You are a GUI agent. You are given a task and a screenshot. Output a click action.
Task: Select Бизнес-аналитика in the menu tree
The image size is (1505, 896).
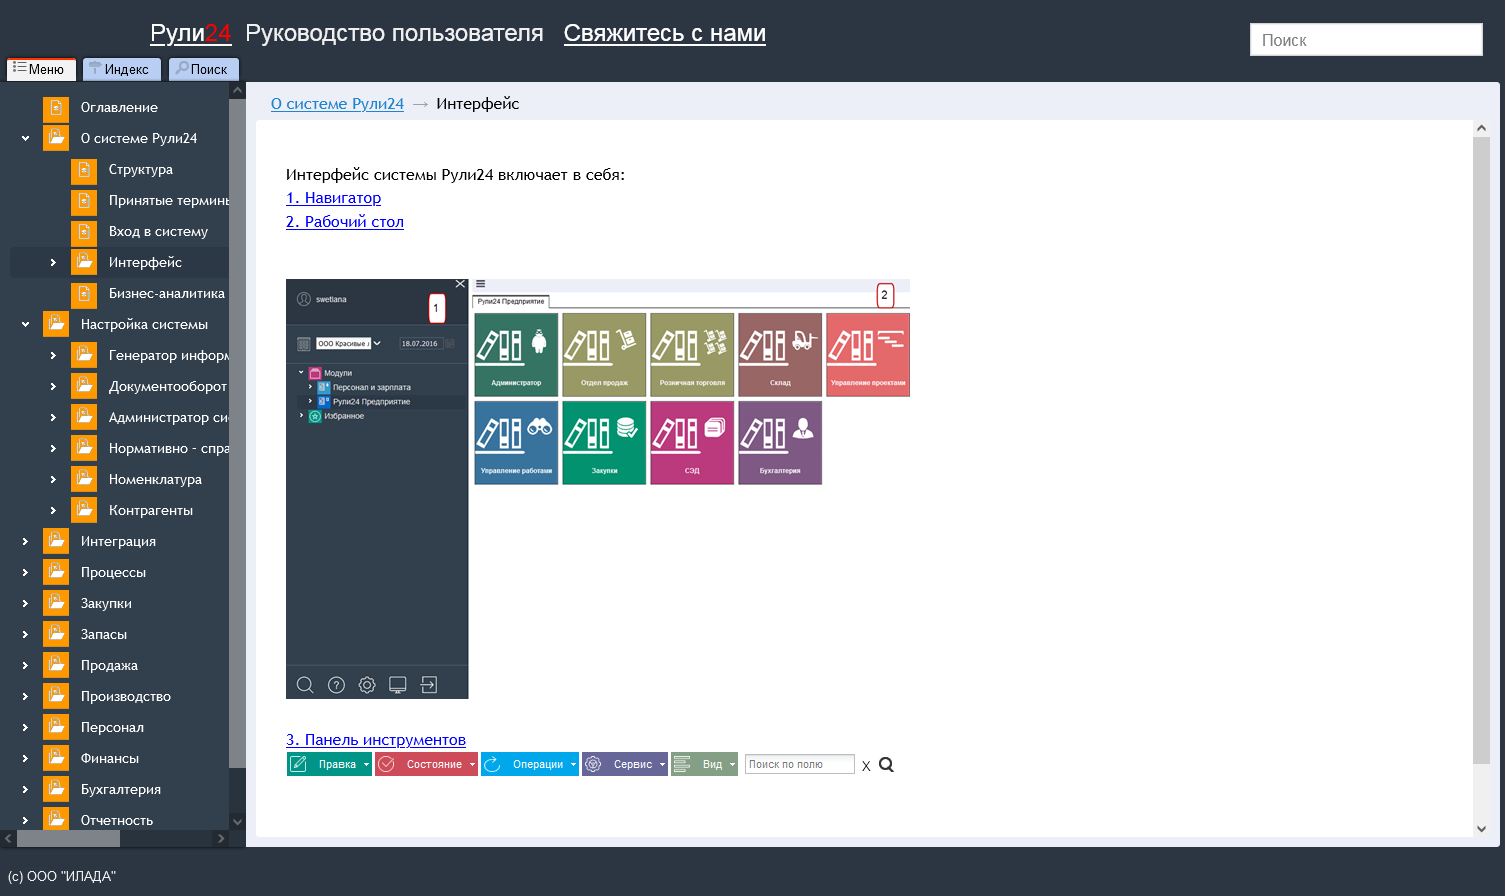pos(167,293)
